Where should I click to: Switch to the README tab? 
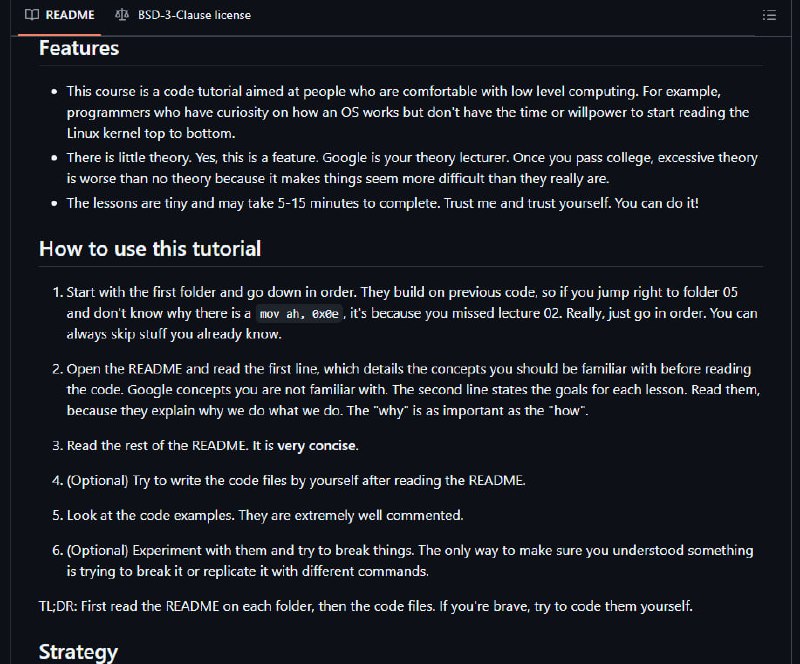[x=60, y=15]
